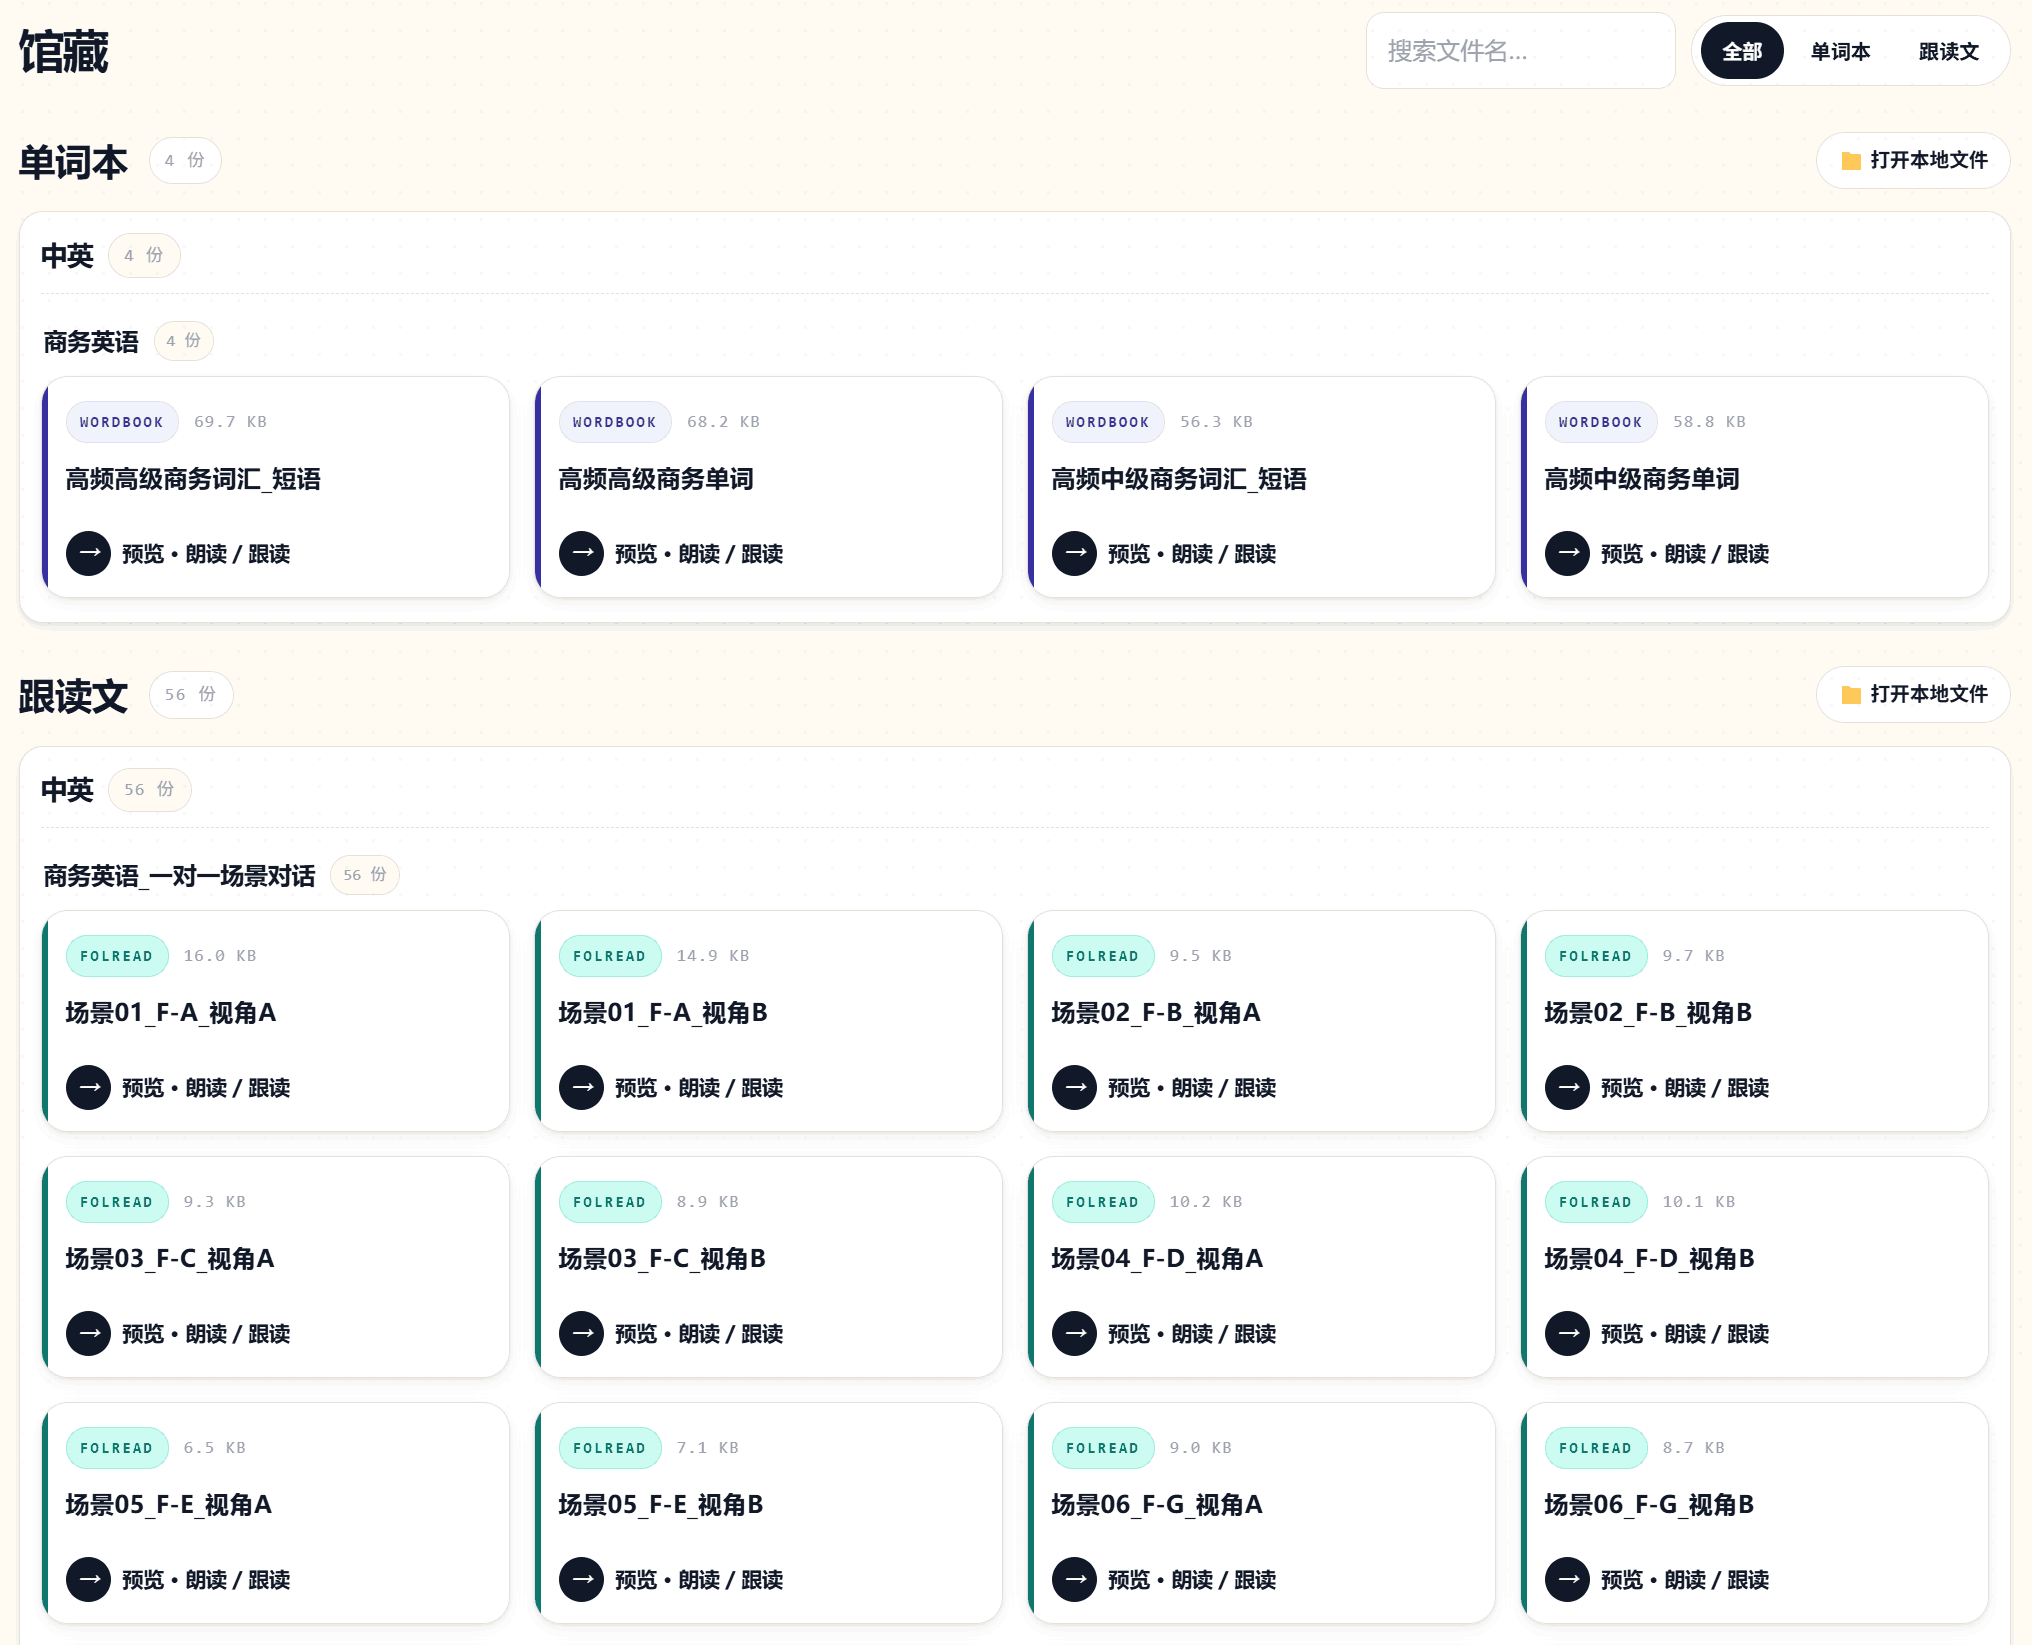Click the 馆藏 page title
The image size is (2032, 1645).
[64, 52]
